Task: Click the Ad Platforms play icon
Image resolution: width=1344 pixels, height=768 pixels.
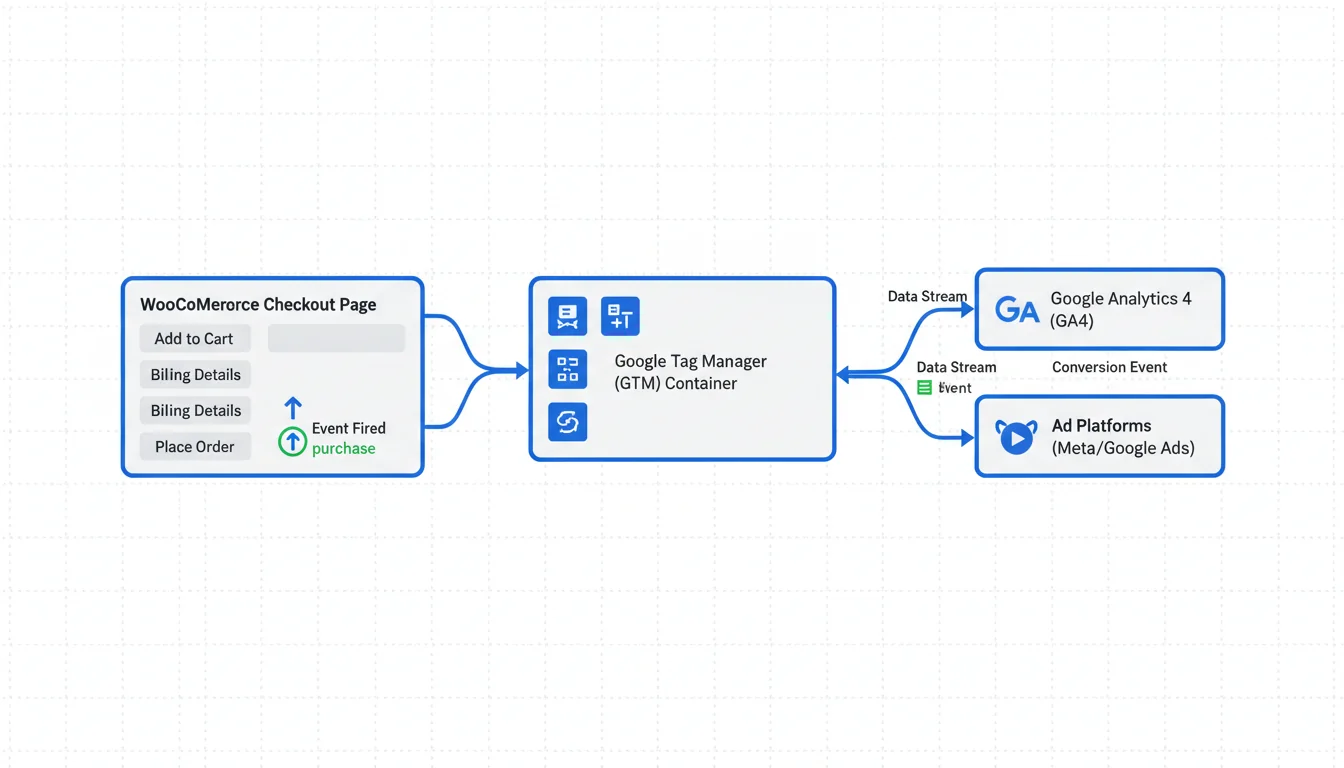Action: [1016, 437]
